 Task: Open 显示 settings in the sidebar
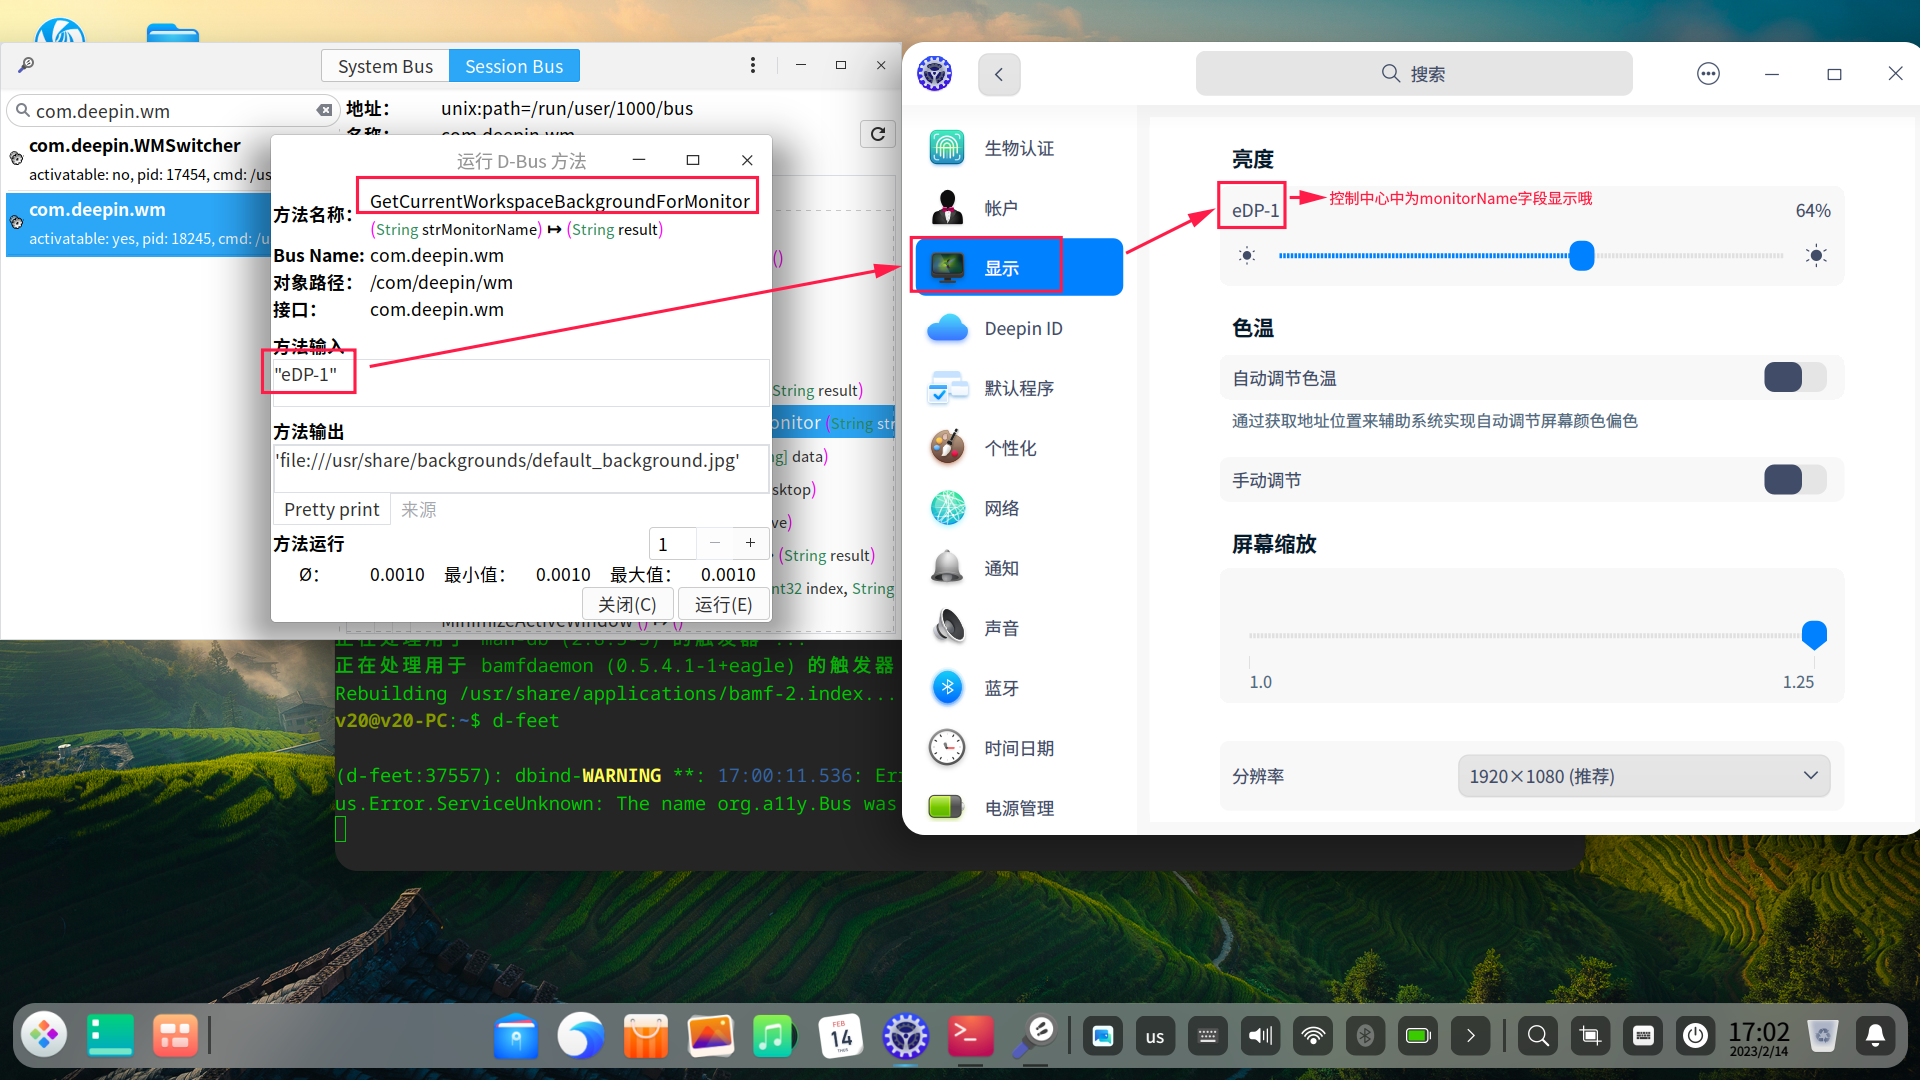point(1001,267)
